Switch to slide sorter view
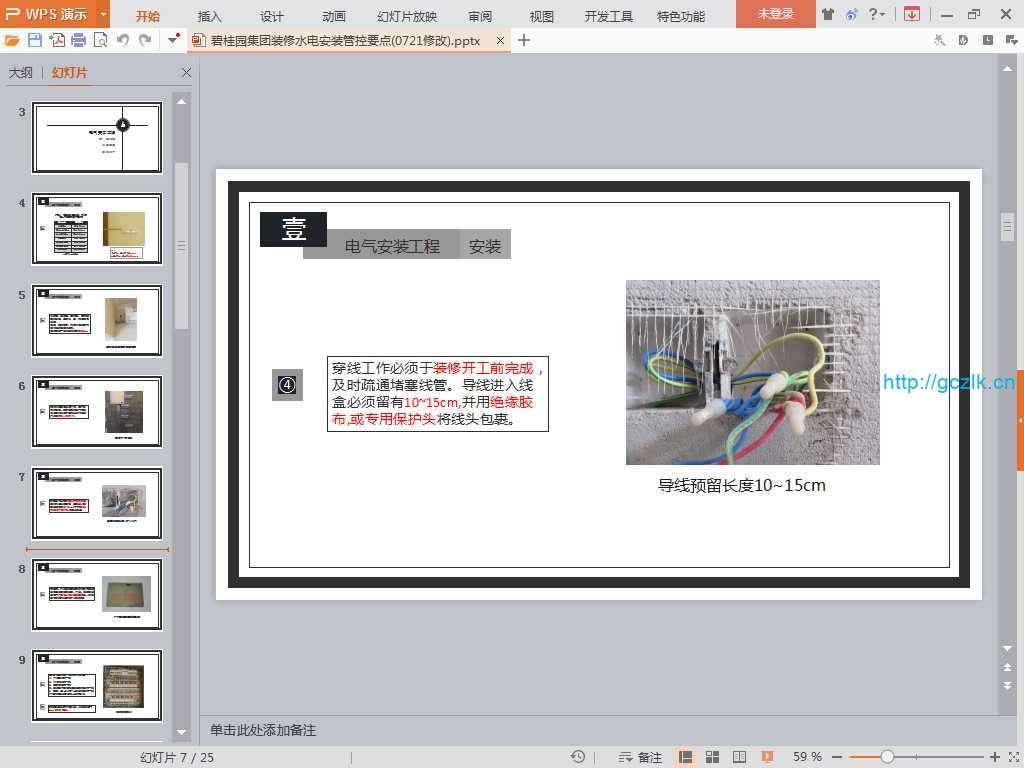Viewport: 1024px width, 768px height. point(713,757)
